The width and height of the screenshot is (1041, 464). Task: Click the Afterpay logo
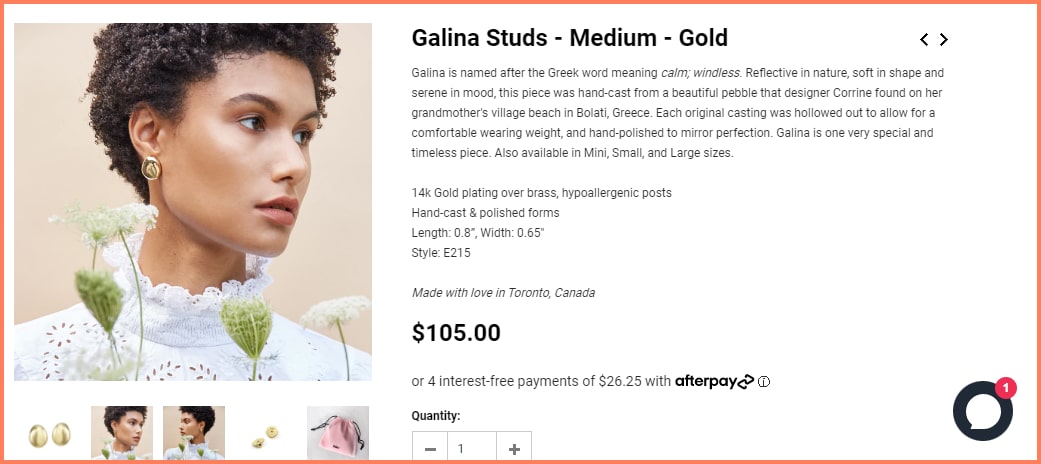(714, 381)
